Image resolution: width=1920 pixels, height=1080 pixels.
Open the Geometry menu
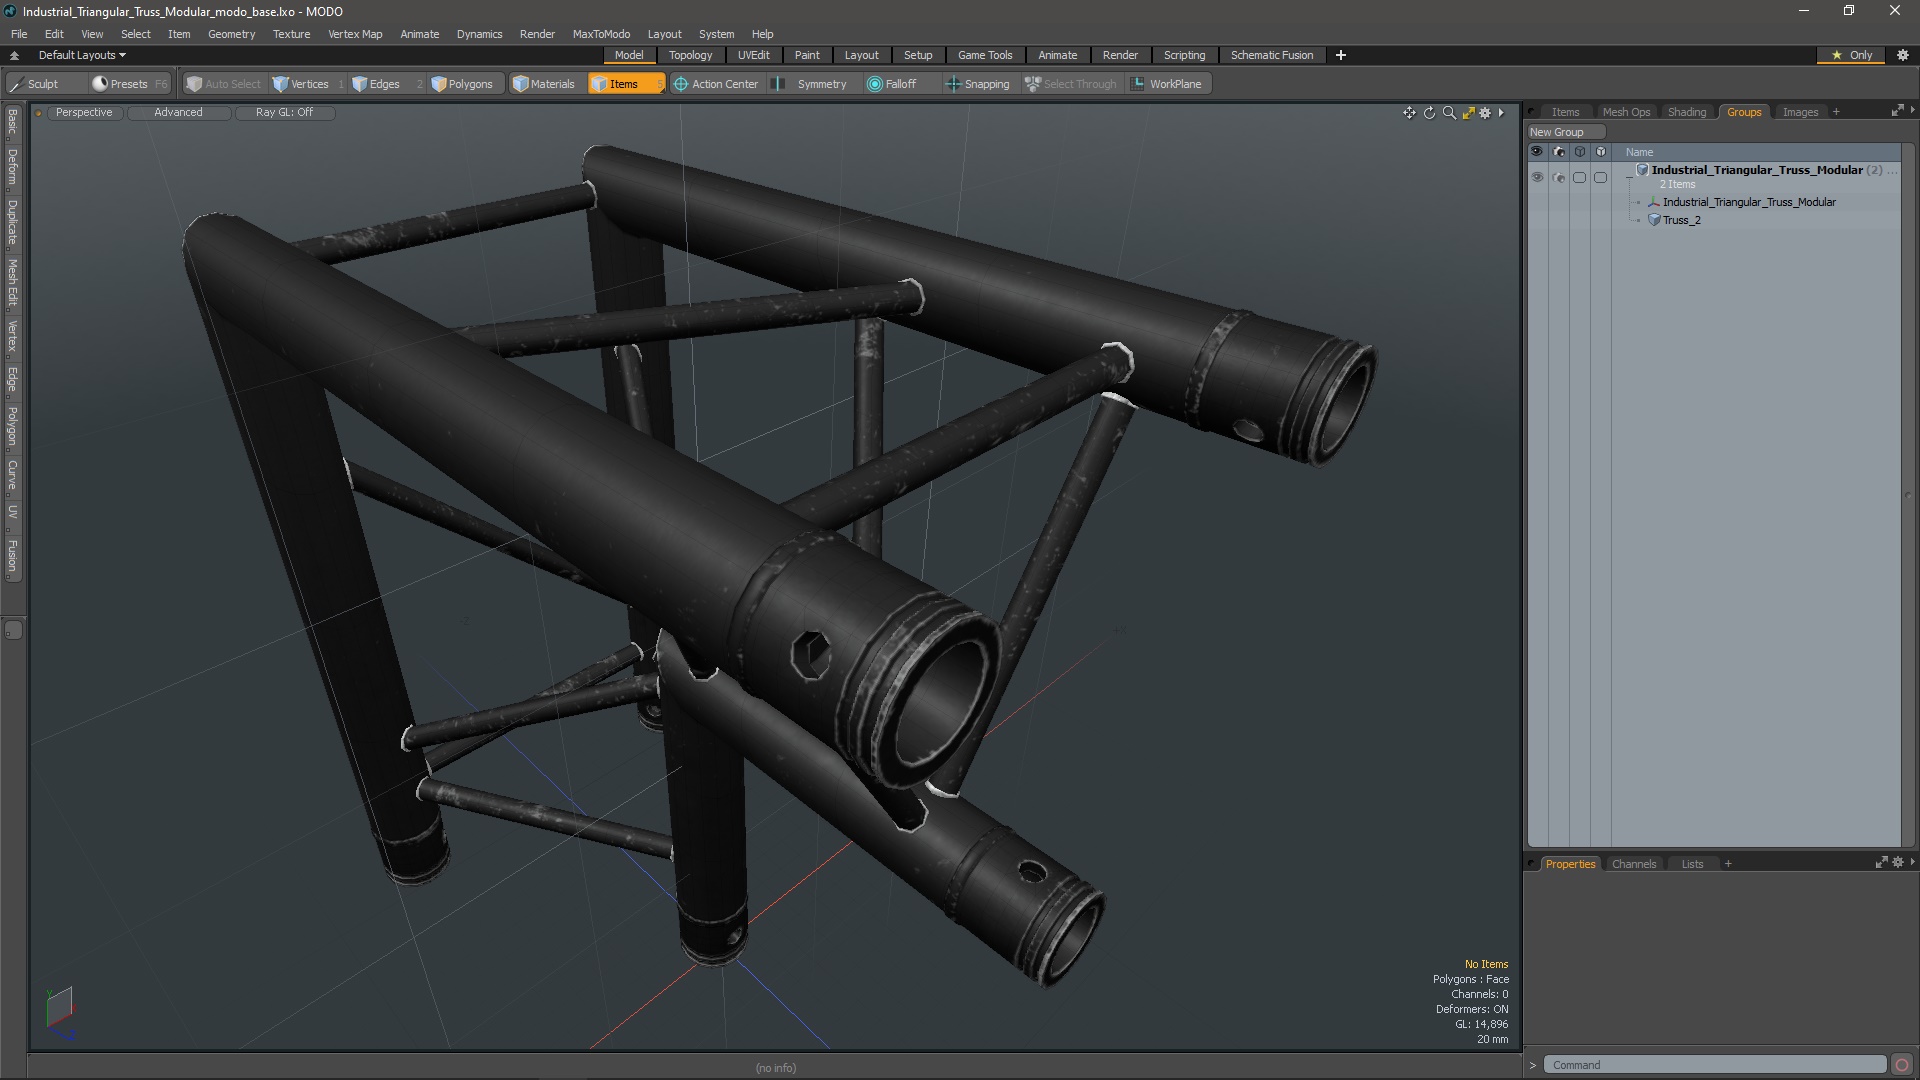click(231, 34)
